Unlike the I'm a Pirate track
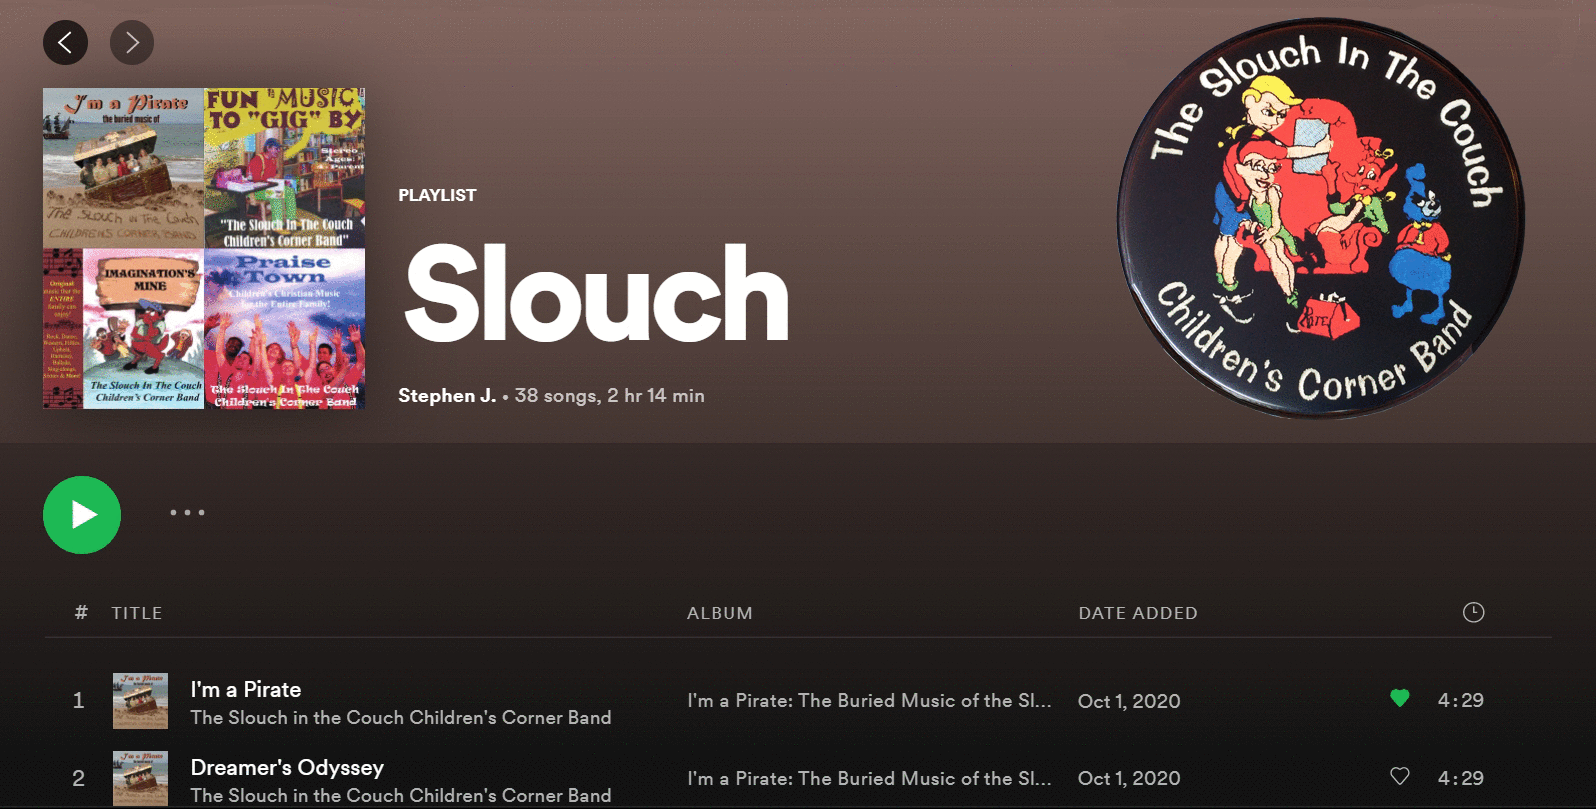1596x809 pixels. tap(1400, 698)
